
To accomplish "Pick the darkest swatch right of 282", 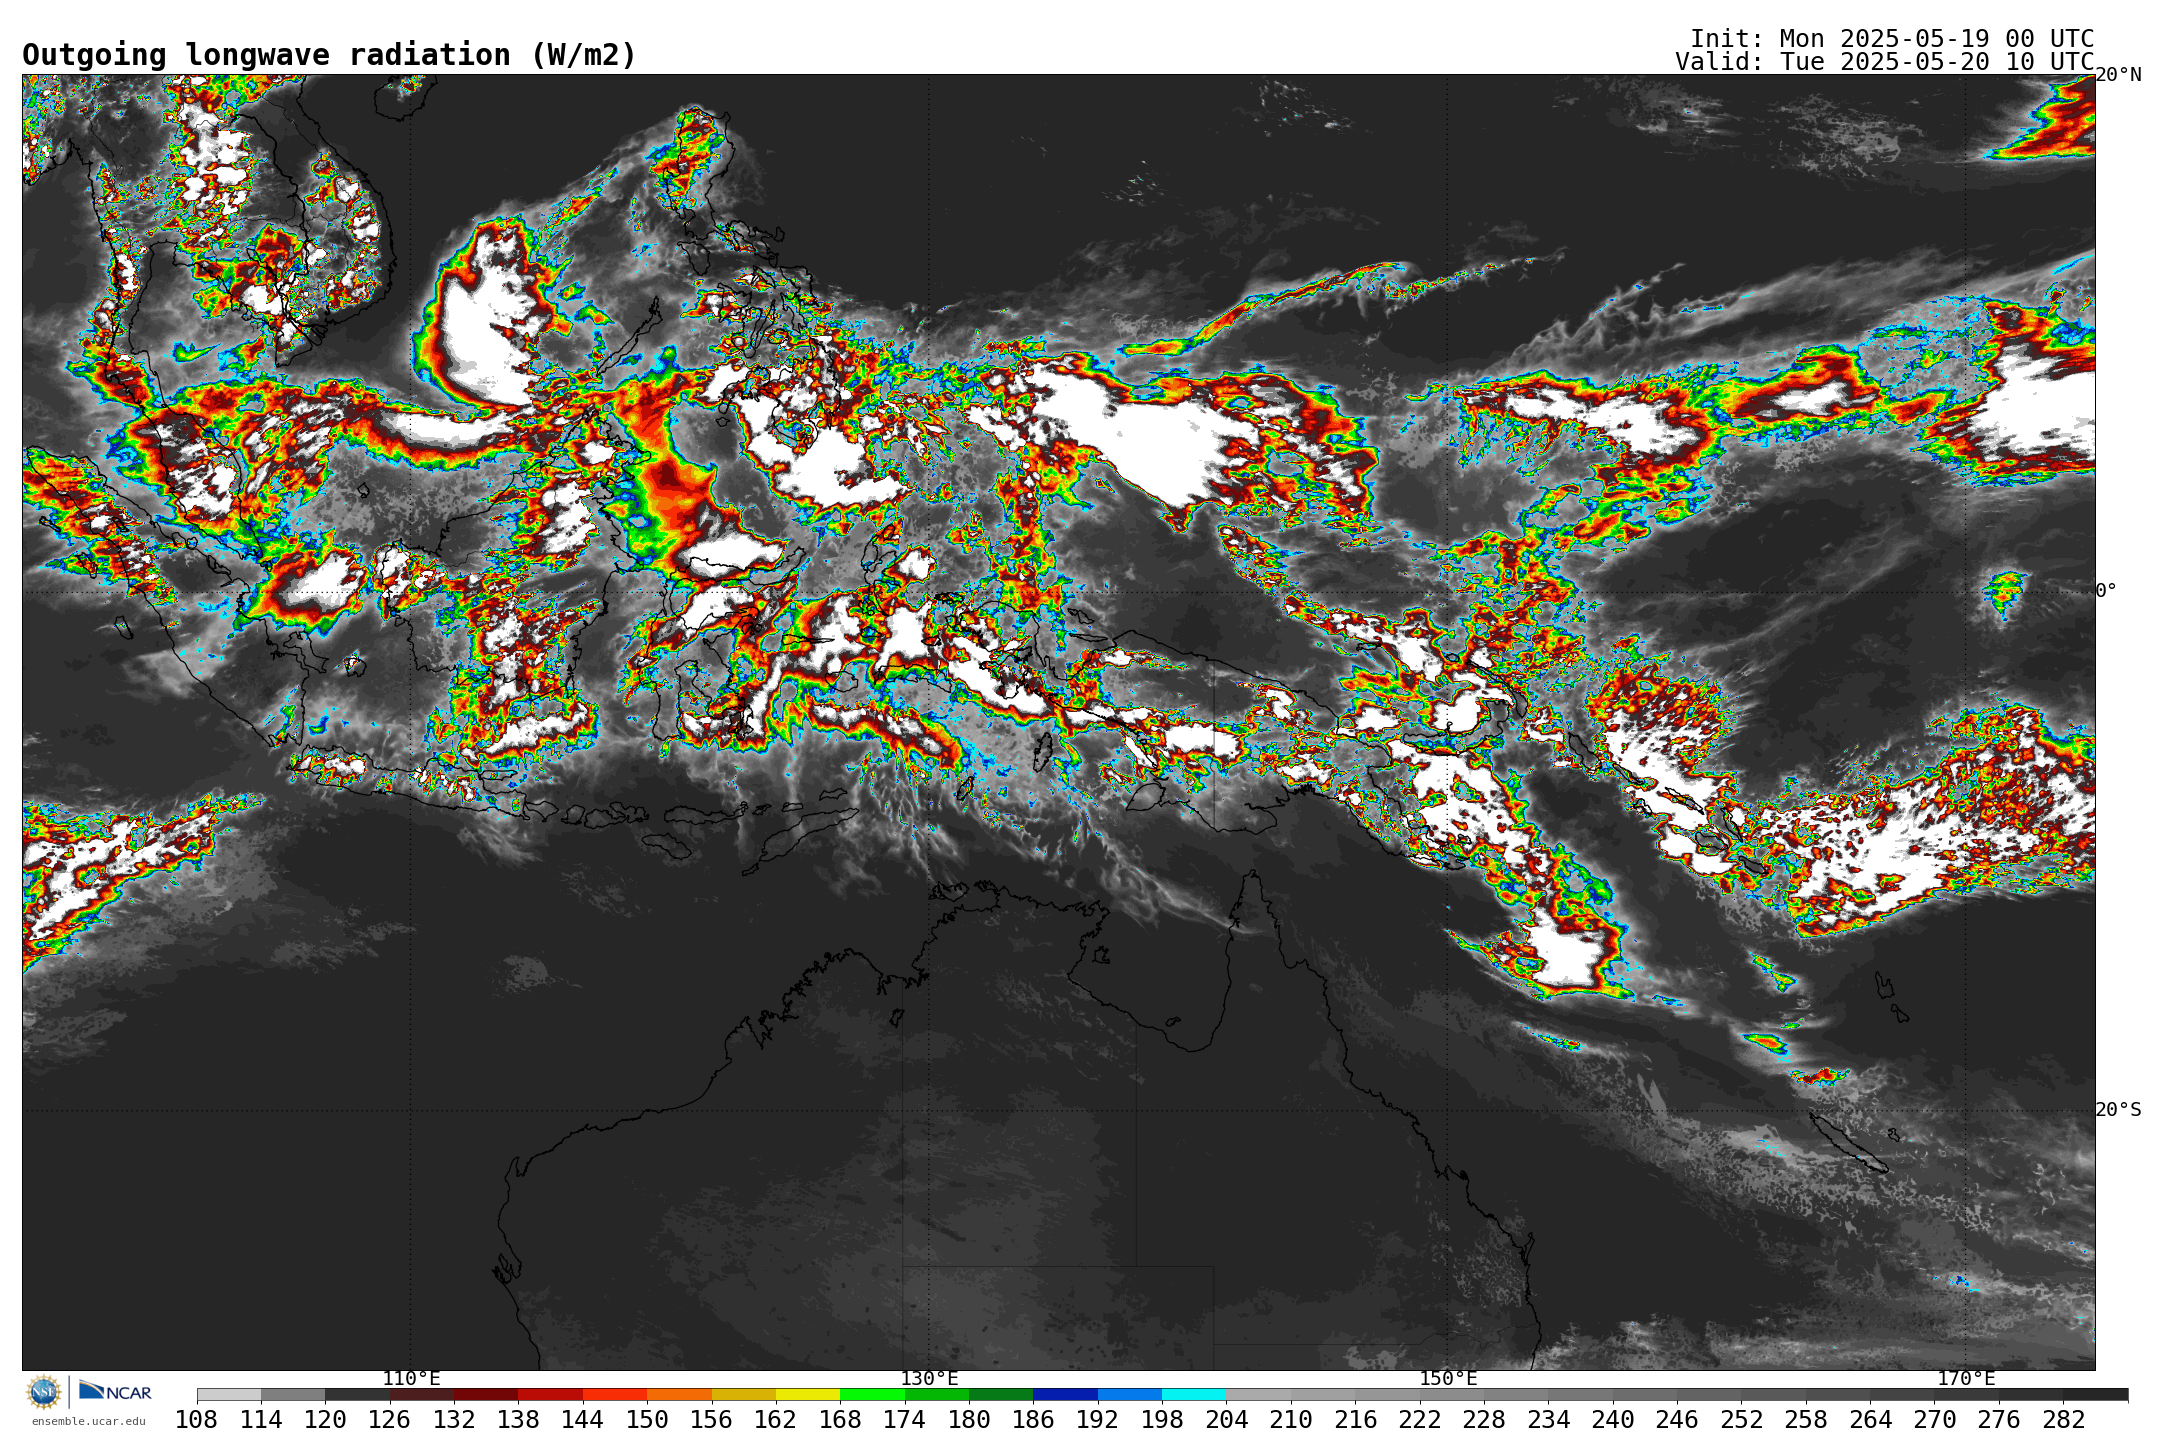I will pos(2095,1395).
